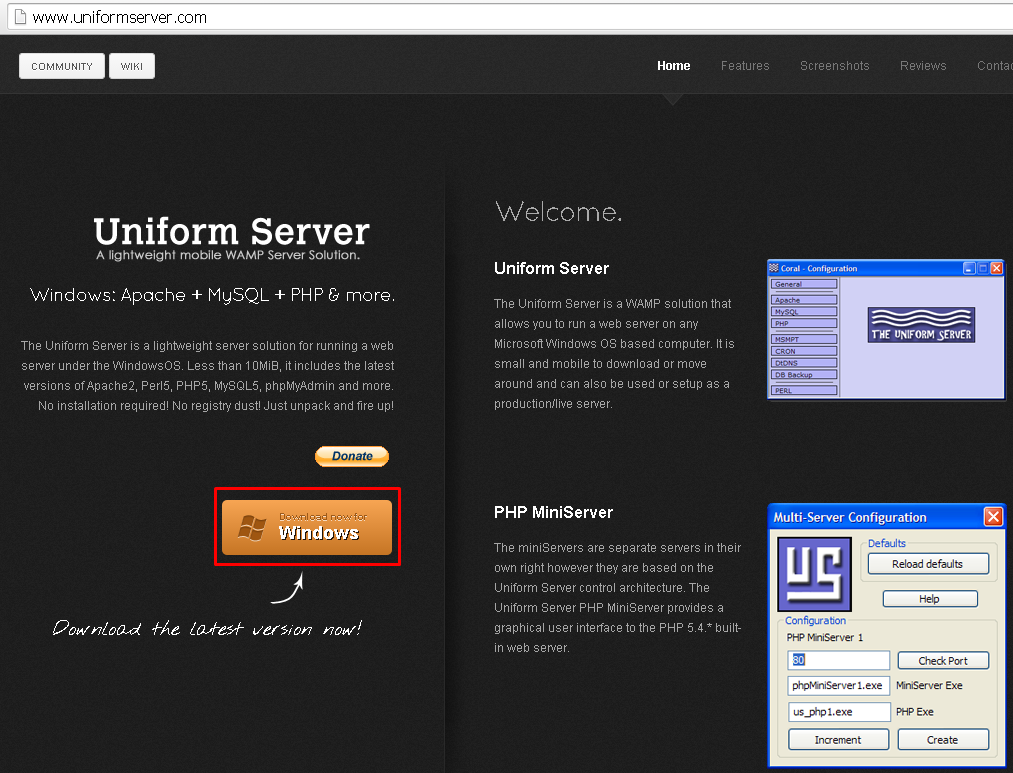1013x773 pixels.
Task: Select the Home navigation tab
Action: (x=673, y=66)
